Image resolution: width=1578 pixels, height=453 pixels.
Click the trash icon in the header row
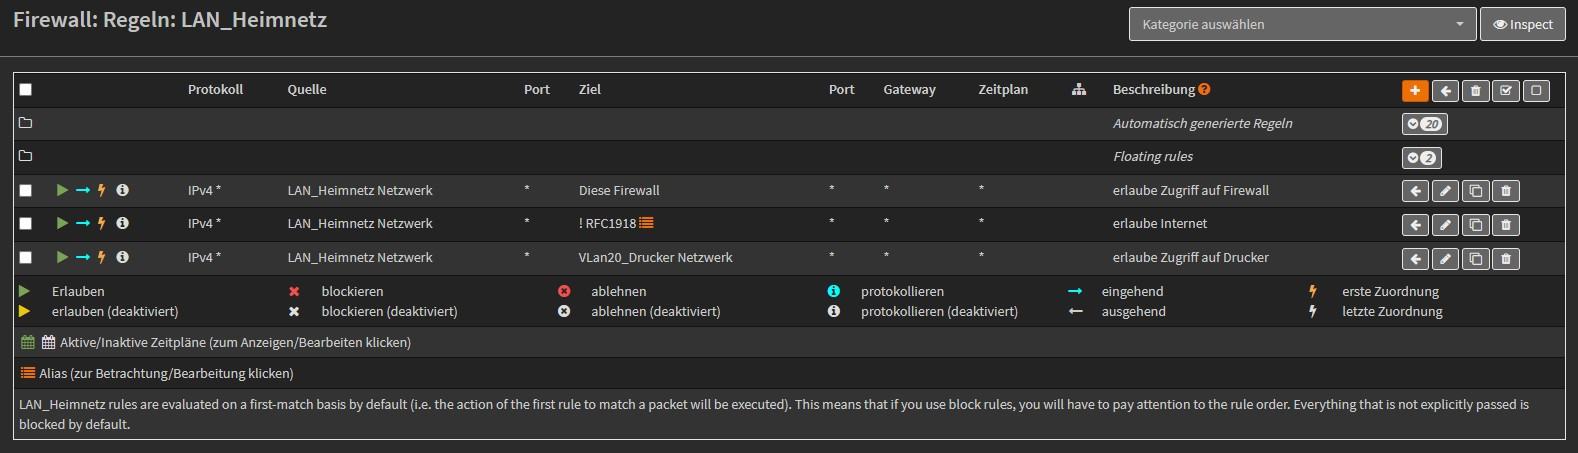pyautogui.click(x=1475, y=91)
